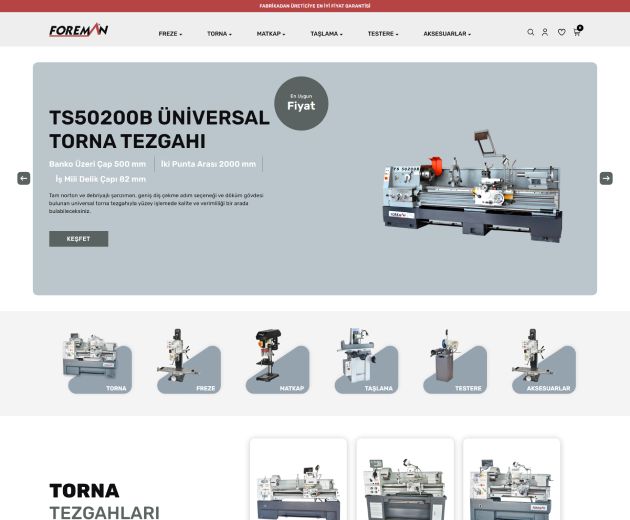Open the search icon in header
This screenshot has width=630, height=520.
(531, 32)
